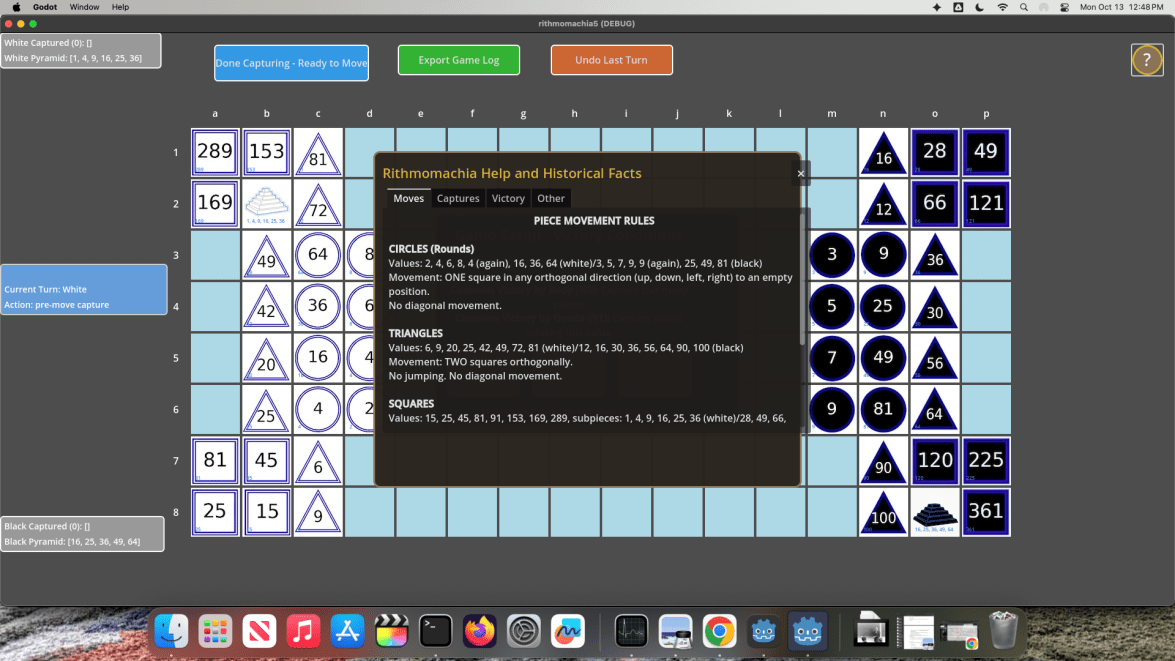This screenshot has height=661, width=1175.
Task: Switch to the Other tab
Action: coord(551,198)
